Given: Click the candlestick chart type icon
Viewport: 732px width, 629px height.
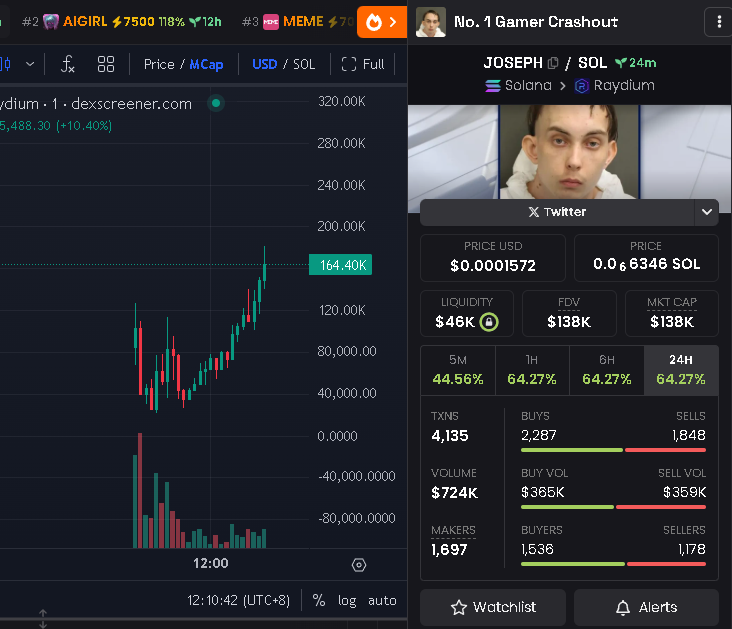Looking at the screenshot, I should tap(6, 64).
